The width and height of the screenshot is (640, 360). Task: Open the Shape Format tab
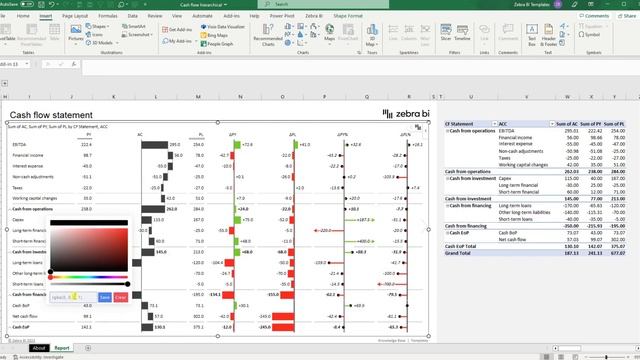[x=348, y=16]
